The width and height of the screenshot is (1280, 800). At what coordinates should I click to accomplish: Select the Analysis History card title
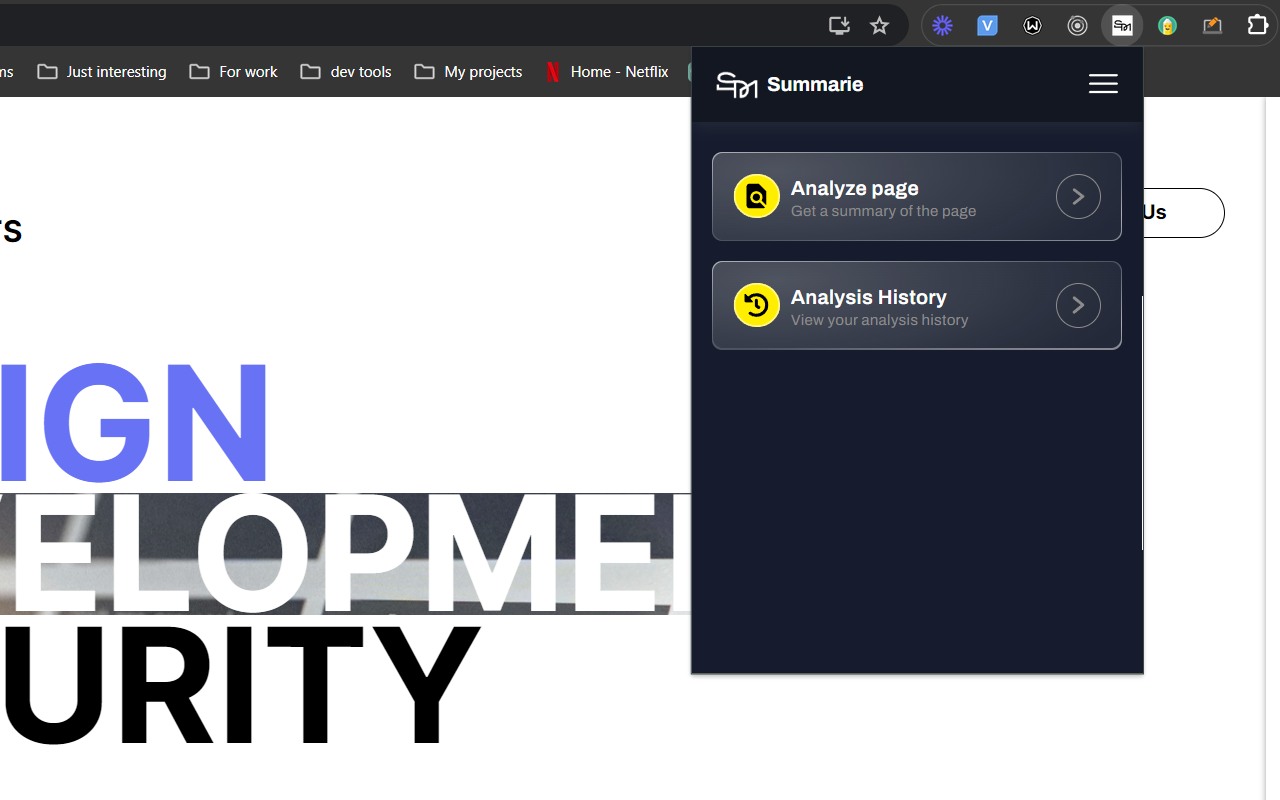869,297
